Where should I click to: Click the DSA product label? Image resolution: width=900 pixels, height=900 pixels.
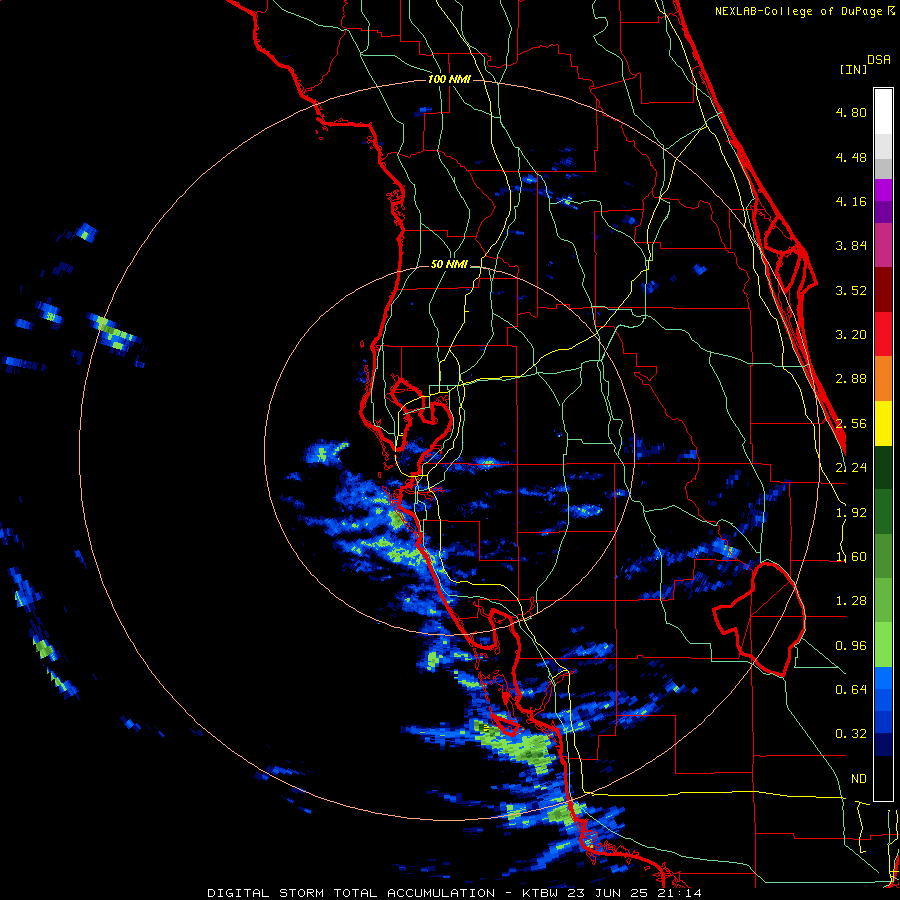click(x=879, y=60)
